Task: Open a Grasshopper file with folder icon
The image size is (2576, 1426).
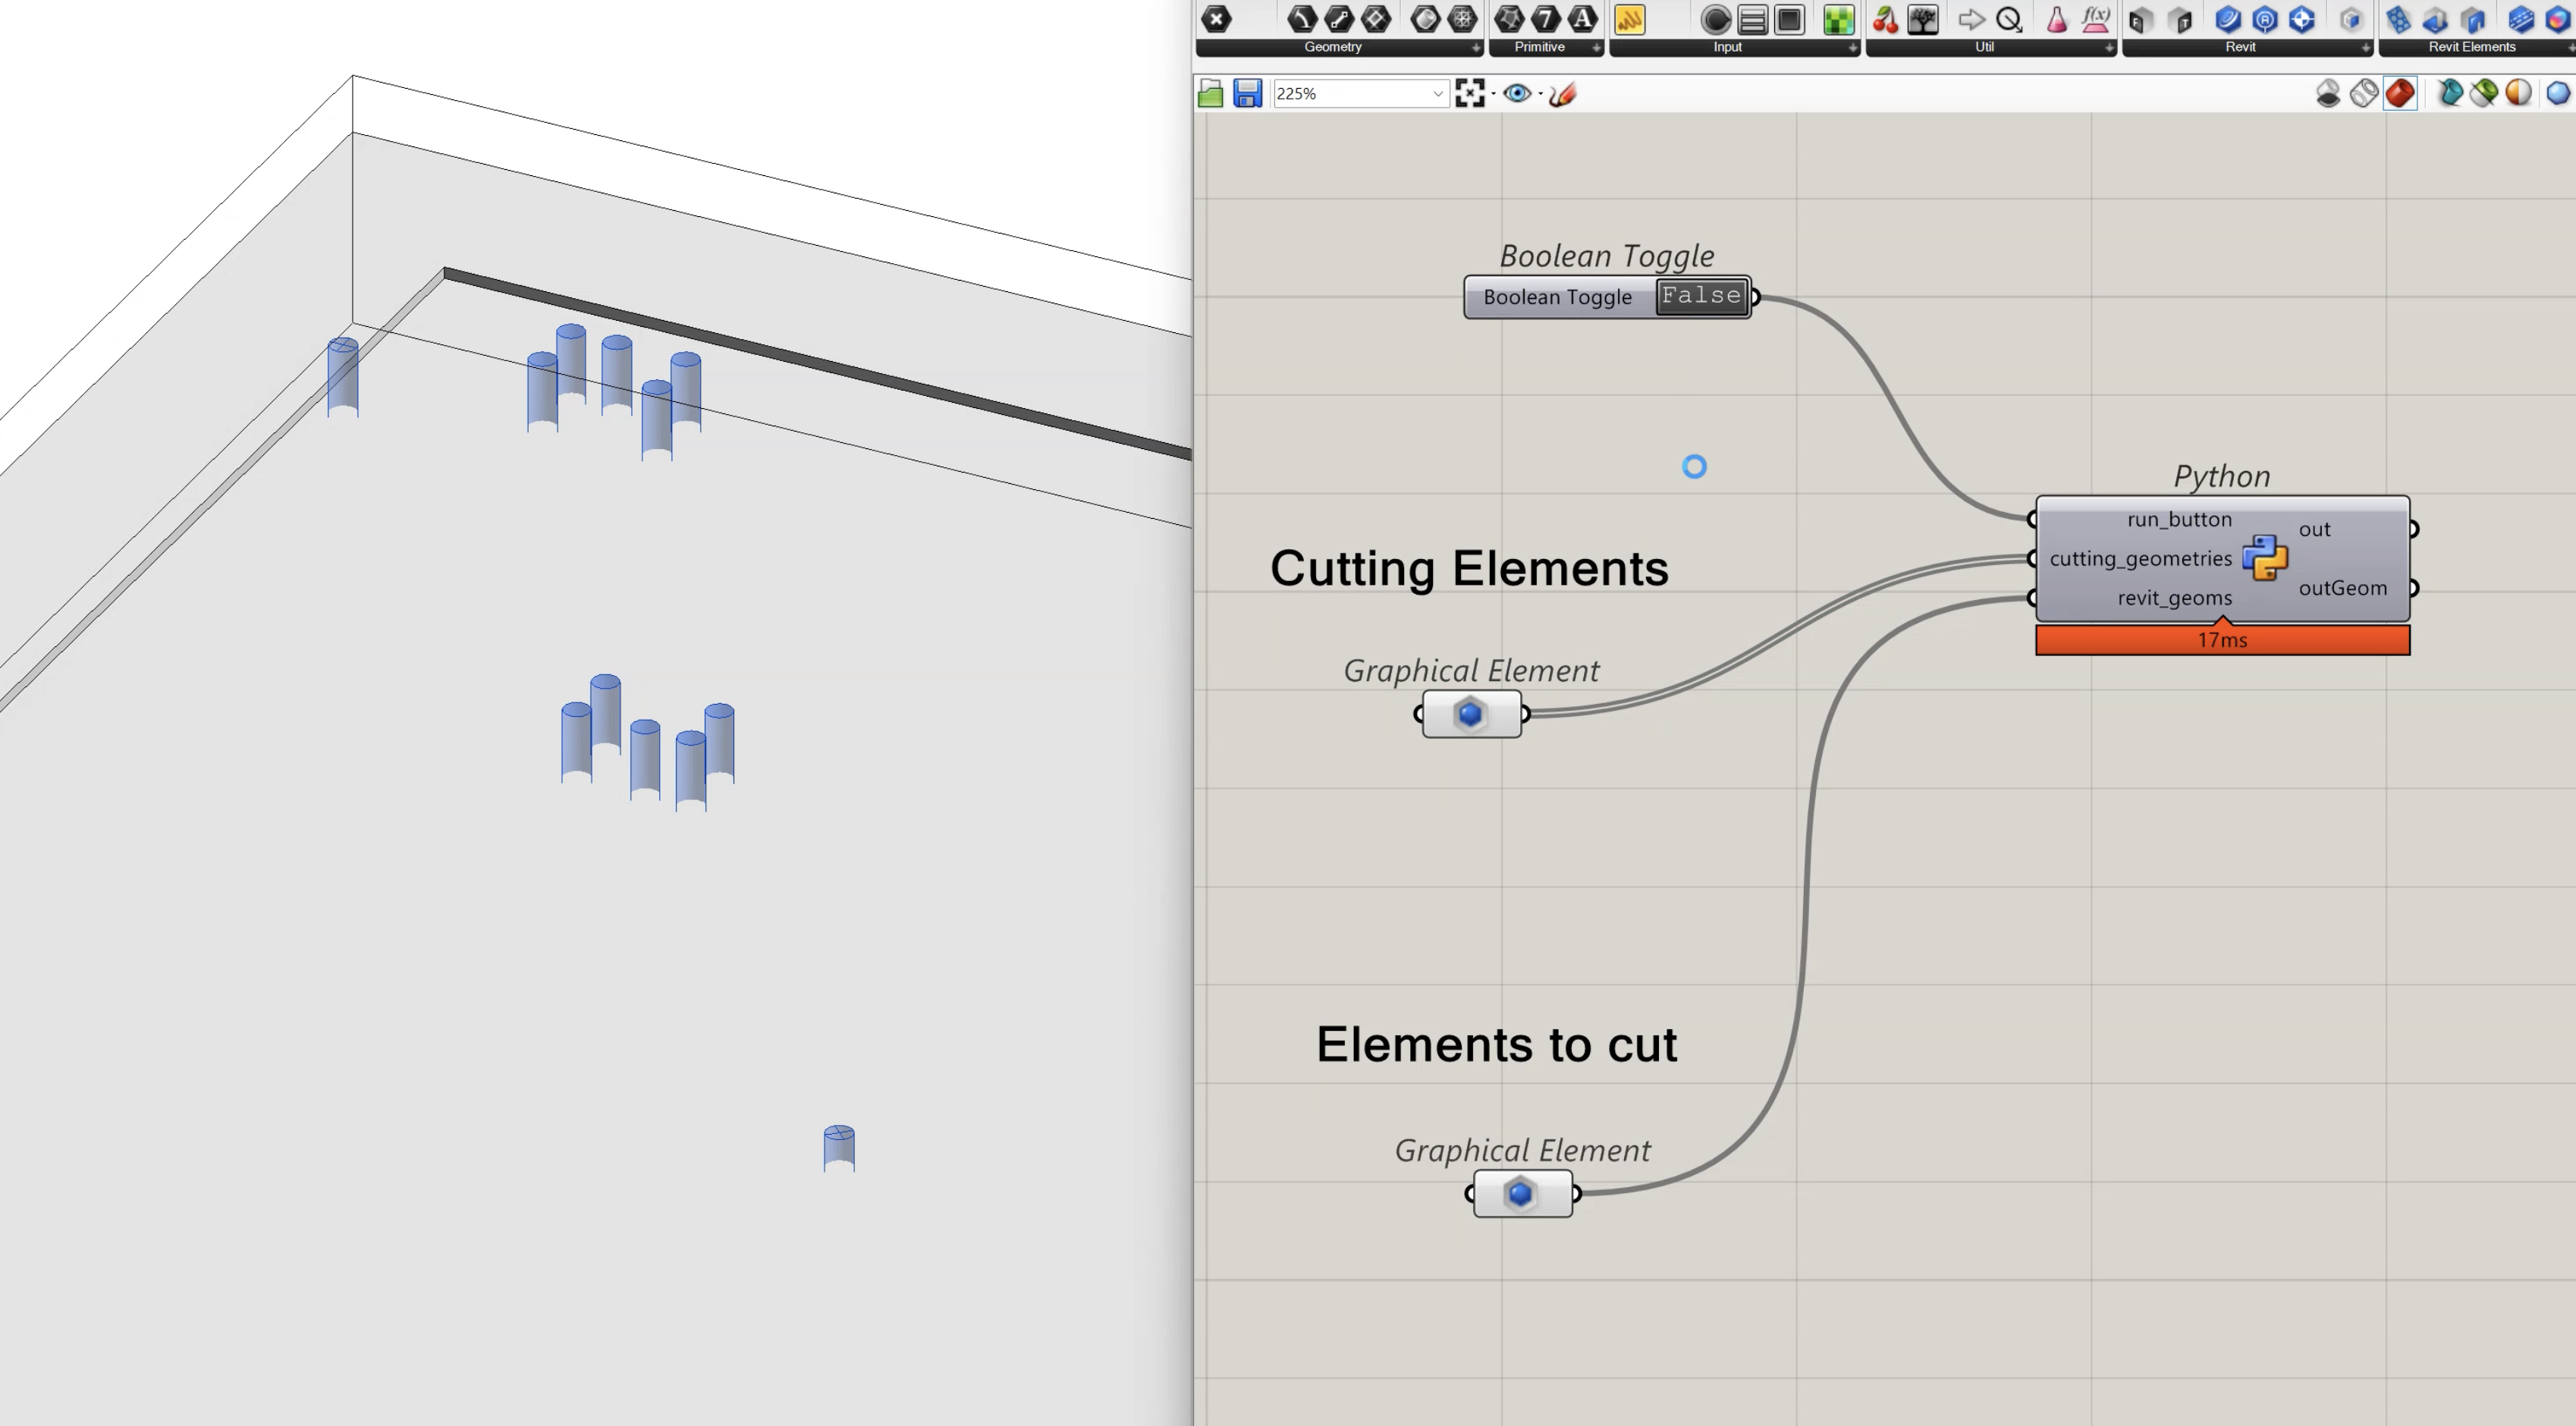Action: pyautogui.click(x=1210, y=93)
